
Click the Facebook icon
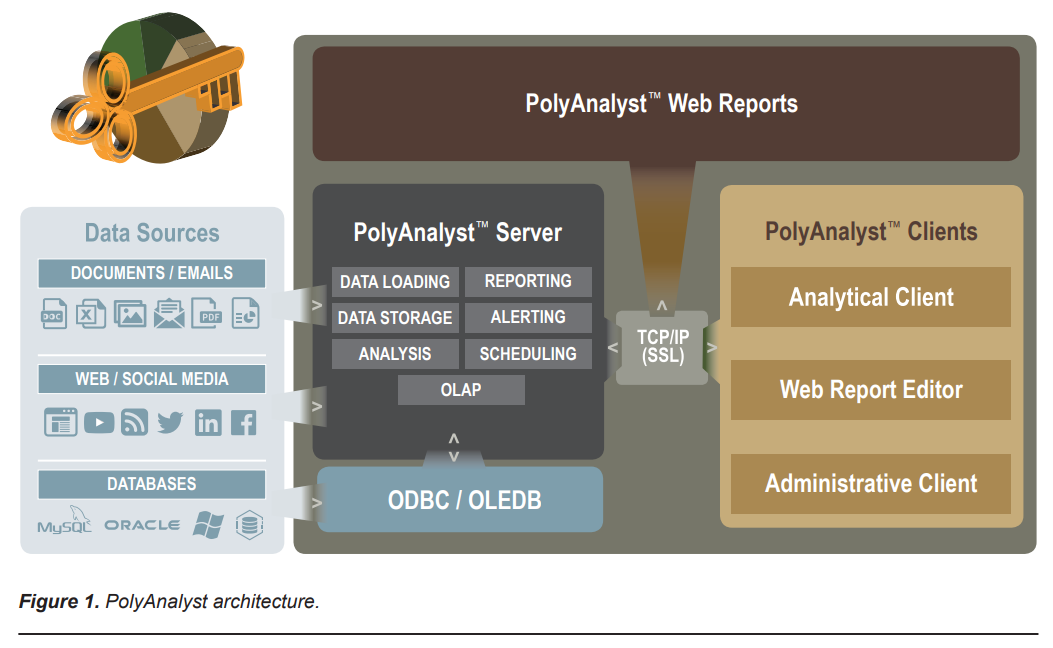(x=244, y=422)
